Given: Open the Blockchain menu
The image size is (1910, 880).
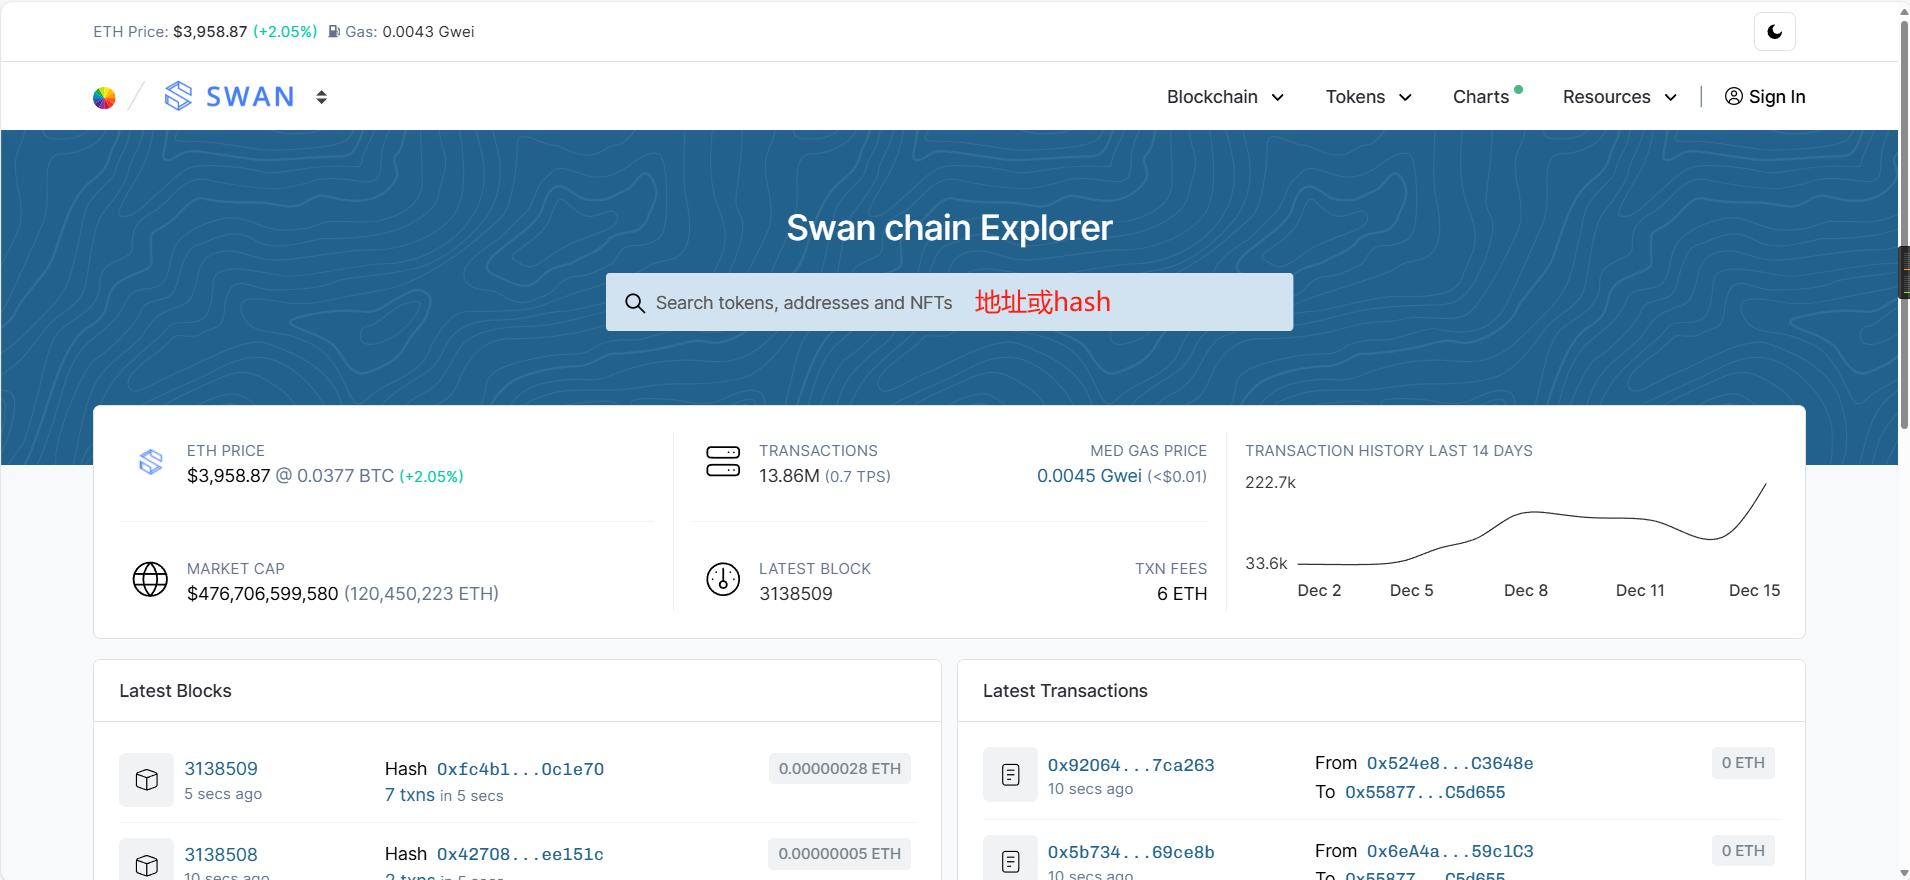Looking at the screenshot, I should (x=1225, y=97).
